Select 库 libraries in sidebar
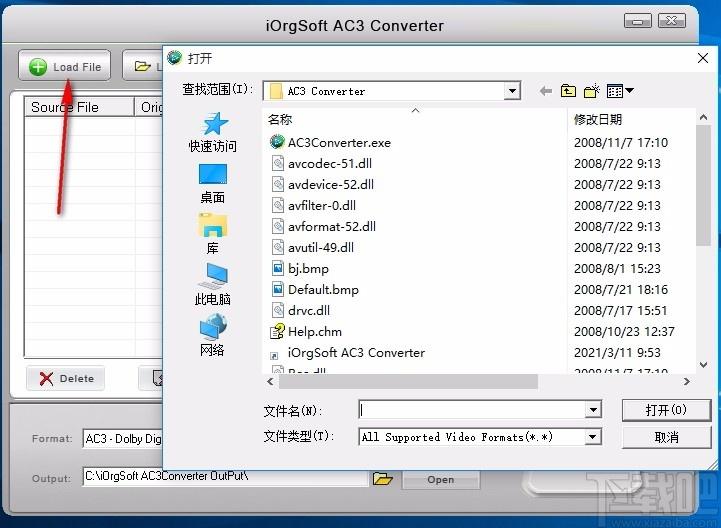Image resolution: width=721 pixels, height=528 pixels. point(212,234)
